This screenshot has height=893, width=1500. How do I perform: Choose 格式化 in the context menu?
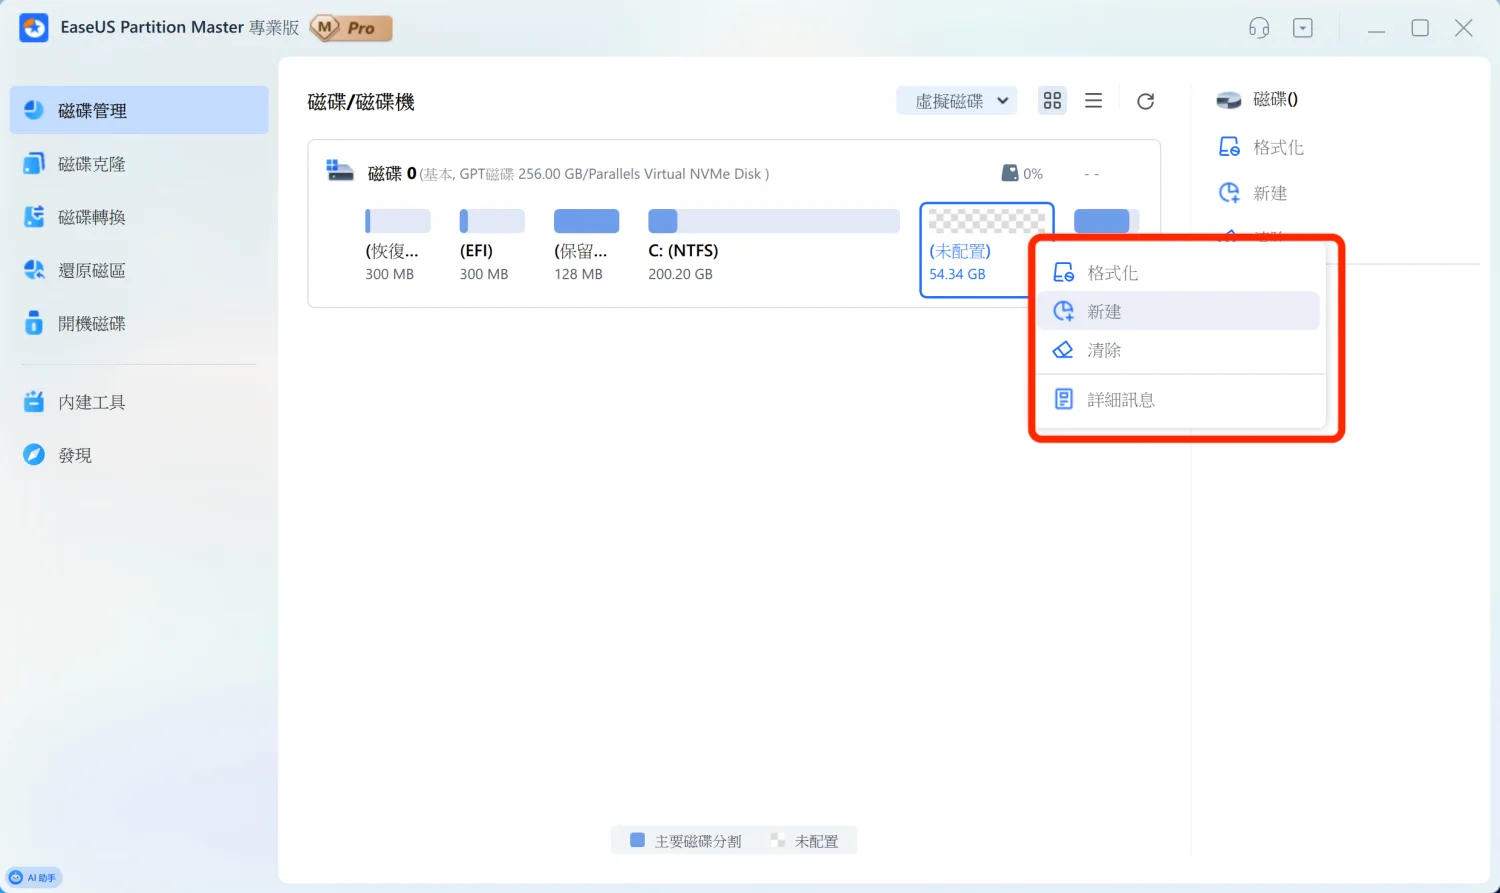1179,273
